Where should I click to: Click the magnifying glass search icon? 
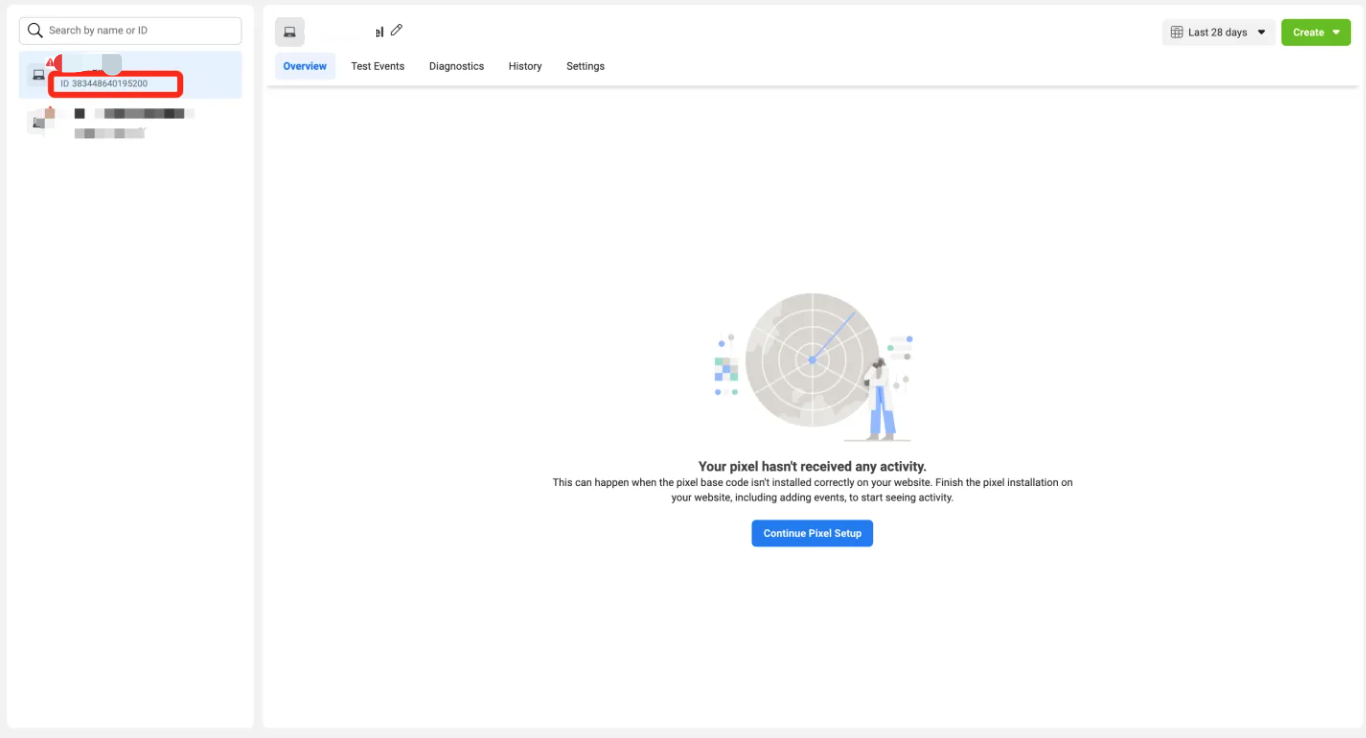click(35, 31)
